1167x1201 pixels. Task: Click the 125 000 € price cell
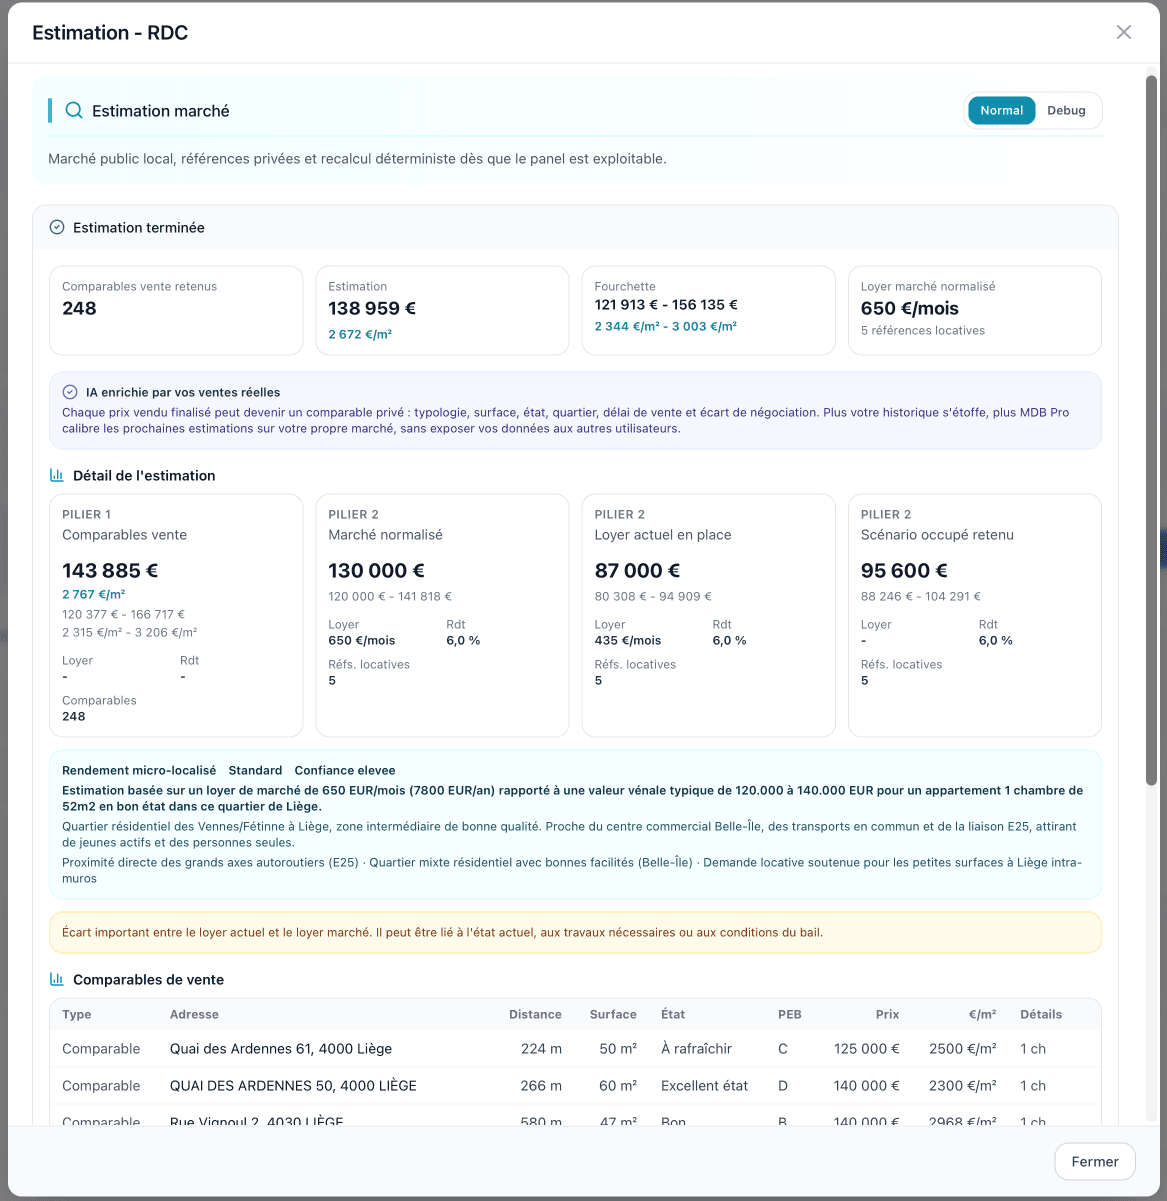point(867,1049)
